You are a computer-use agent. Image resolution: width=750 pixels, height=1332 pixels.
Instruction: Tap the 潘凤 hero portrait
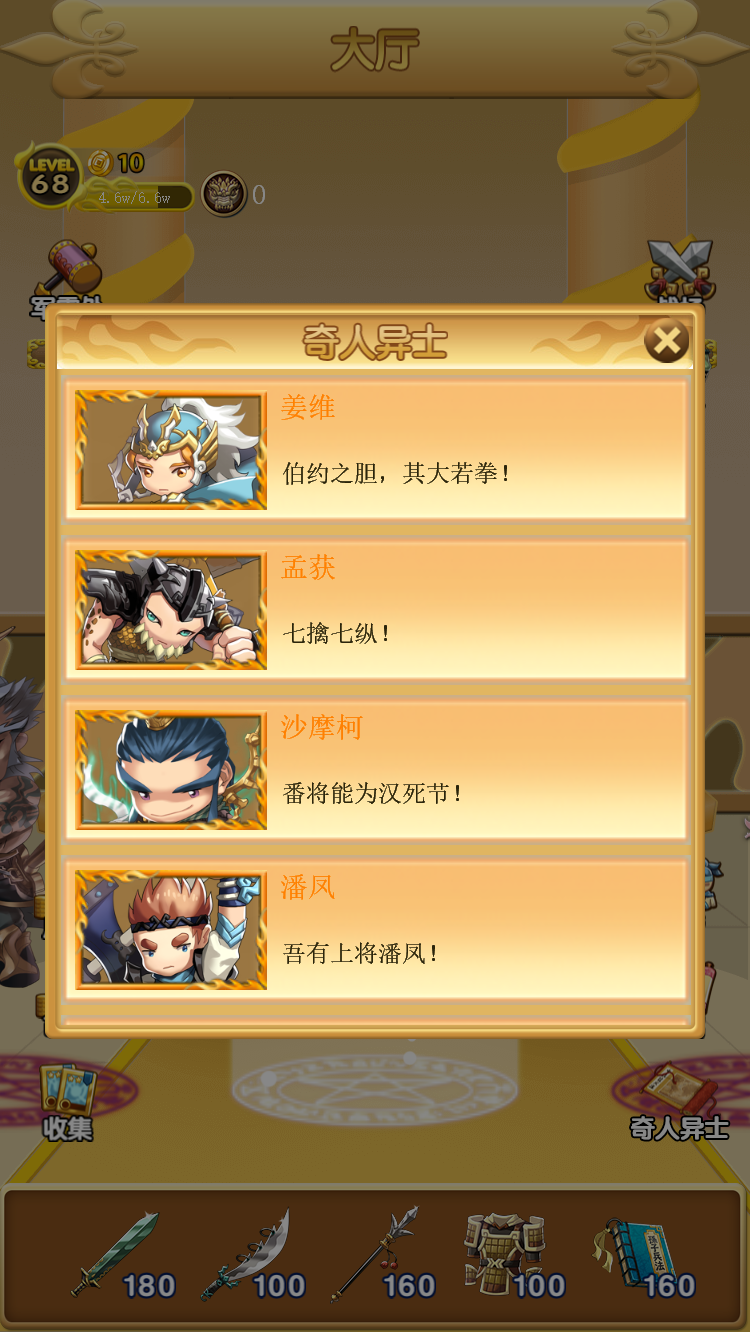pyautogui.click(x=171, y=930)
